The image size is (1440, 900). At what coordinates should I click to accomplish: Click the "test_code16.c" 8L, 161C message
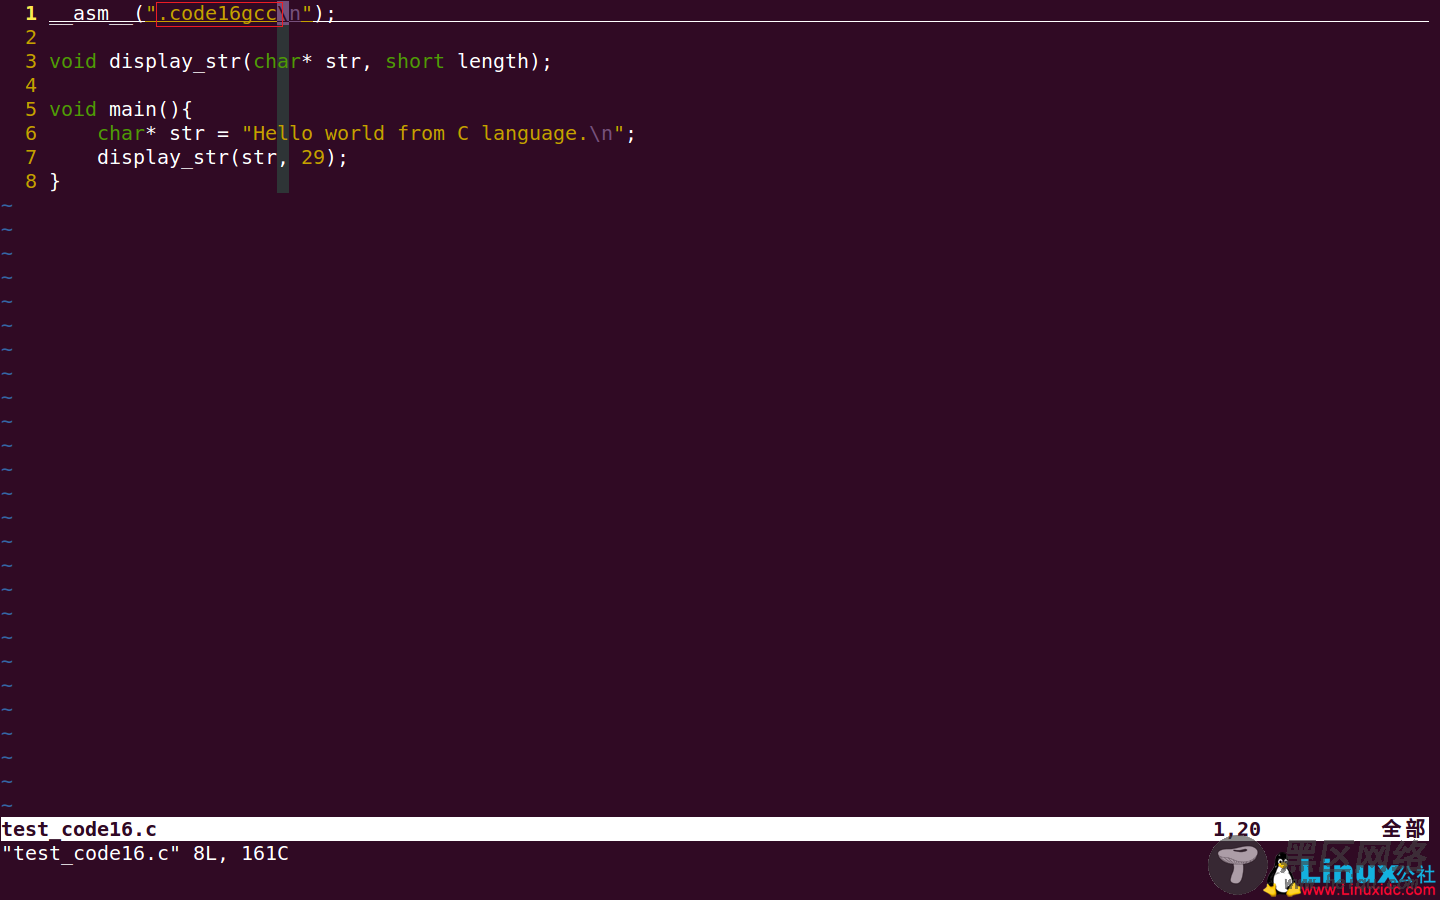pyautogui.click(x=145, y=853)
